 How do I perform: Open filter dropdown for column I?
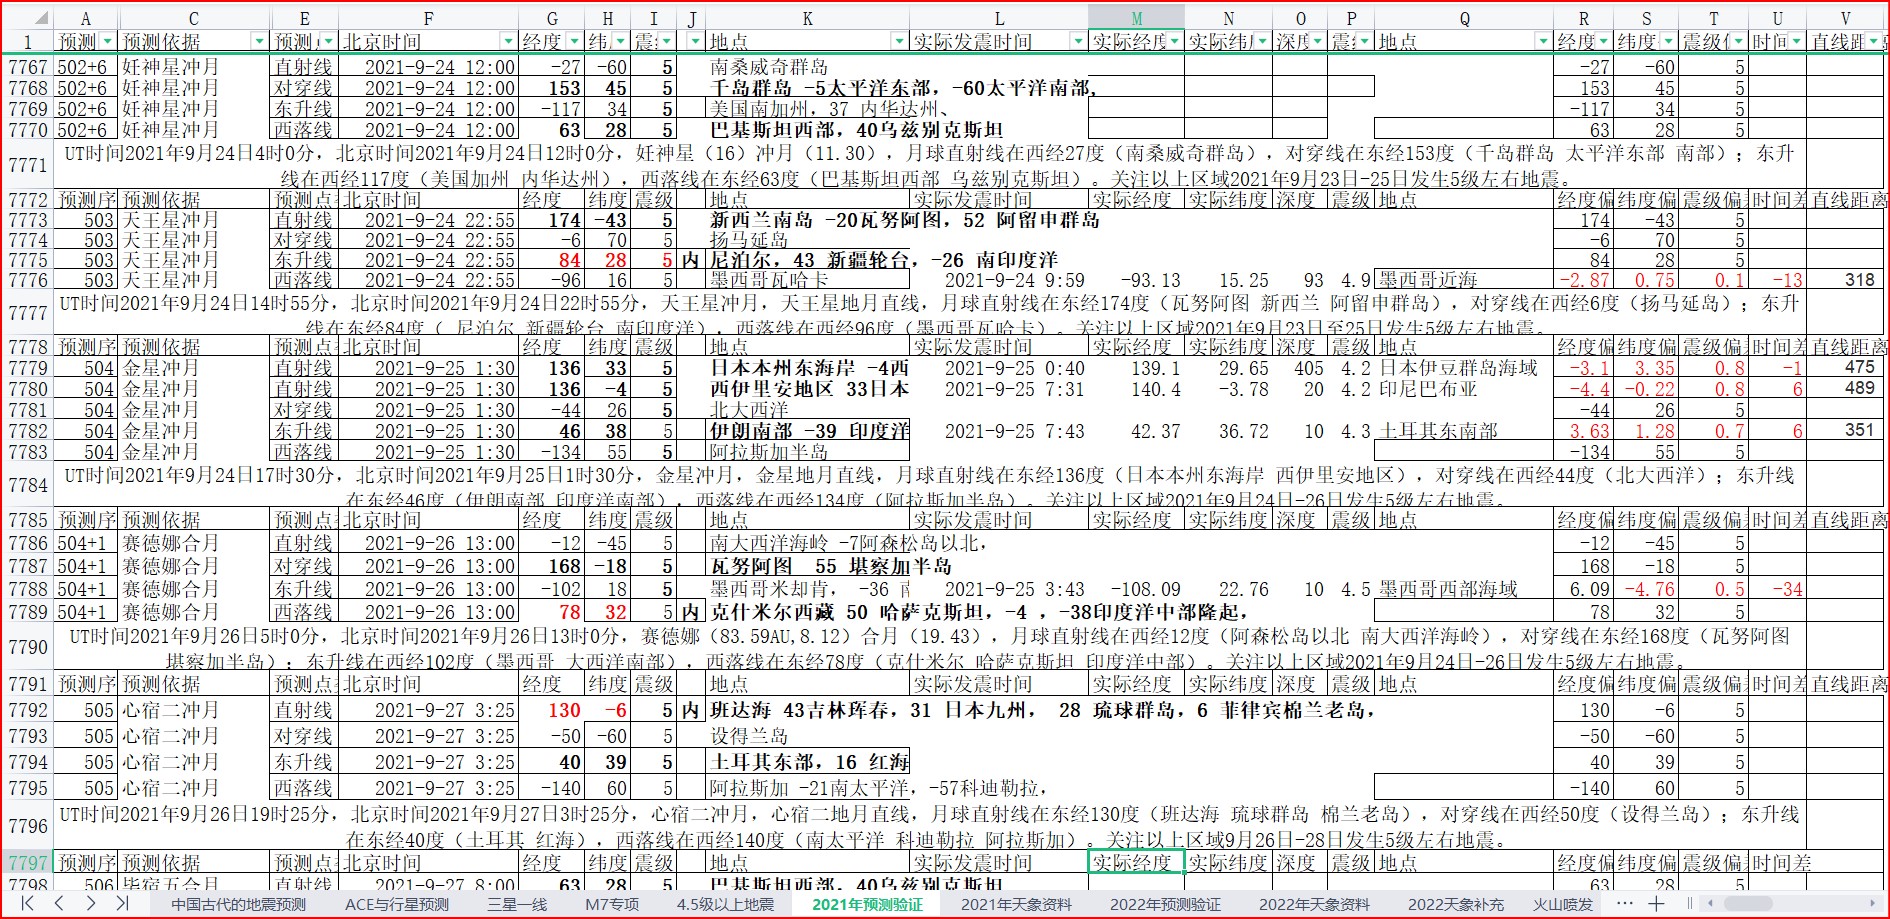tap(666, 41)
